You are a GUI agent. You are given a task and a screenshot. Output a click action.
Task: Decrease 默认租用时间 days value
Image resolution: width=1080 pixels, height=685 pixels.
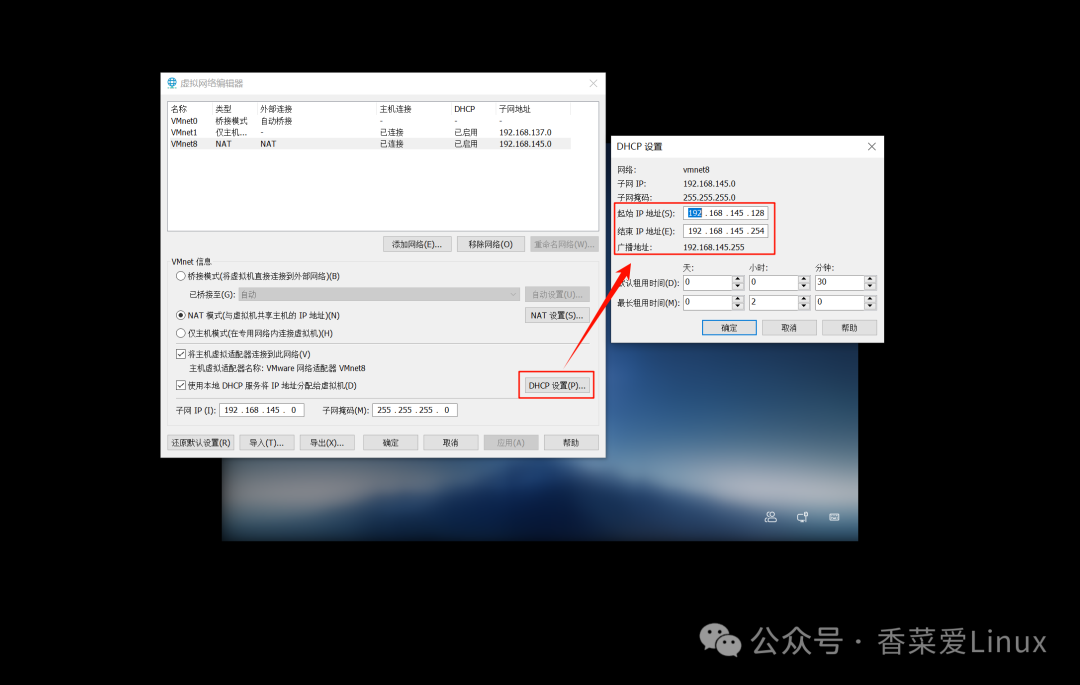[738, 286]
